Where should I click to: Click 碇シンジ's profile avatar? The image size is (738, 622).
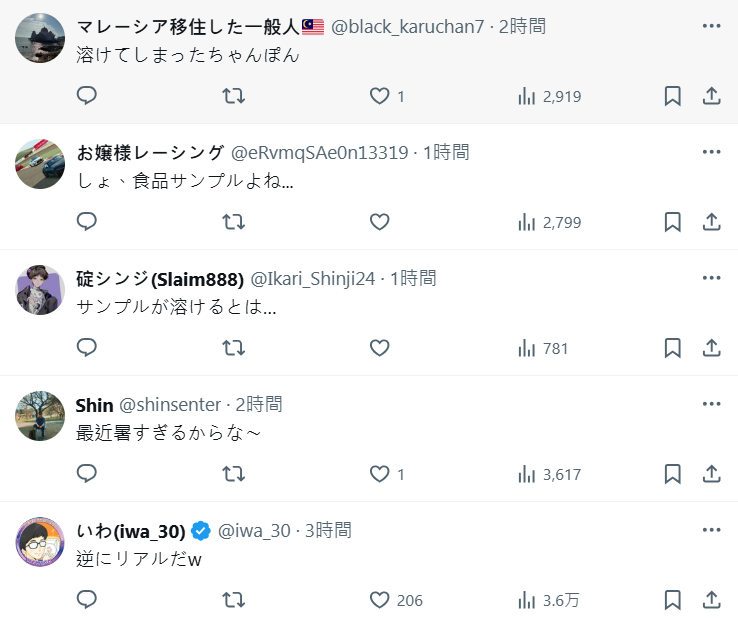pyautogui.click(x=40, y=290)
